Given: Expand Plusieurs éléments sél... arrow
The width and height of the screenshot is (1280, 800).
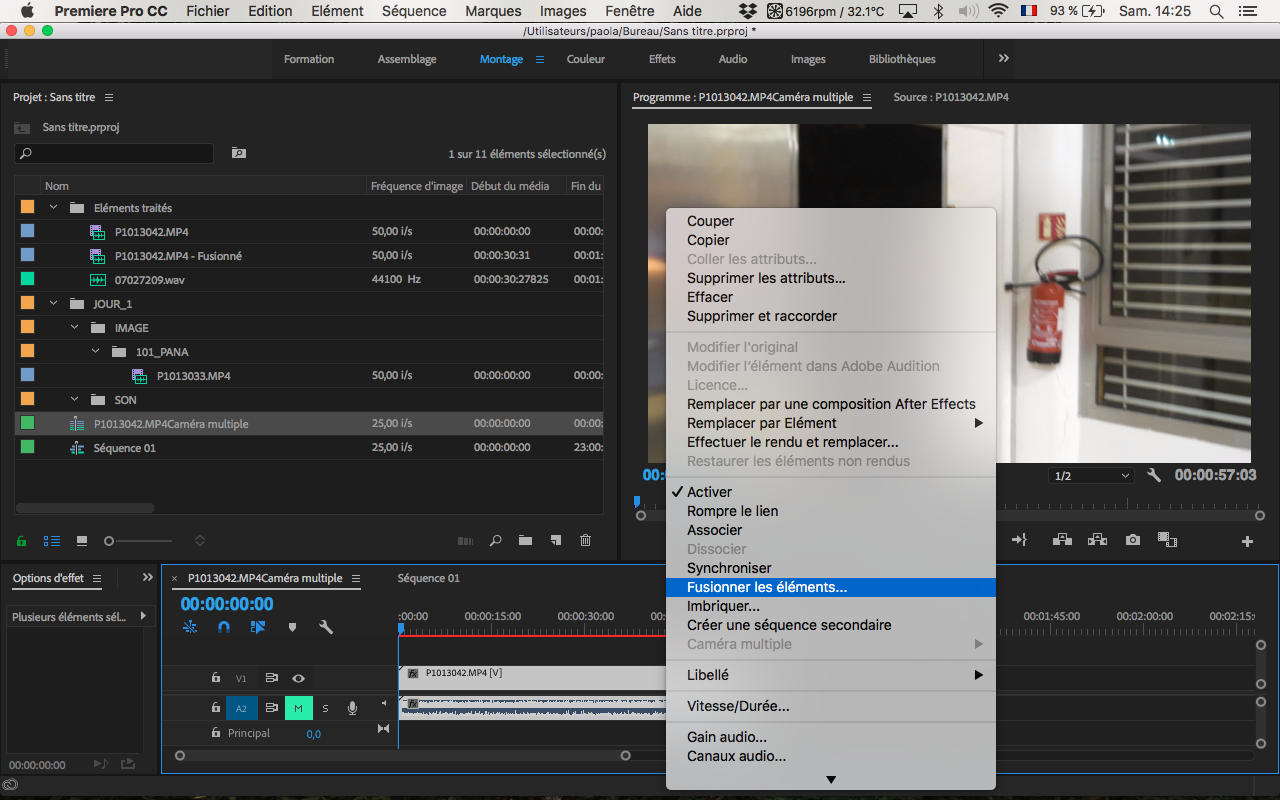Looking at the screenshot, I should coord(143,617).
